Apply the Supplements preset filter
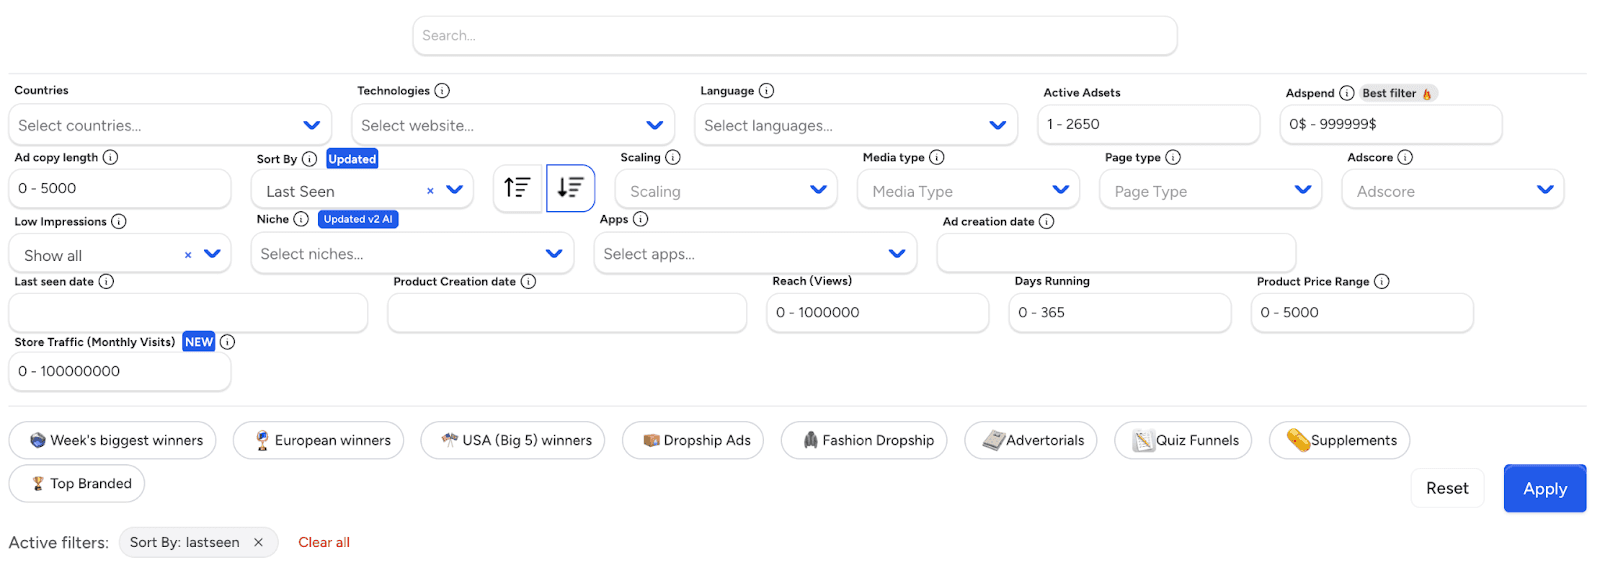This screenshot has width=1600, height=572. [1339, 440]
